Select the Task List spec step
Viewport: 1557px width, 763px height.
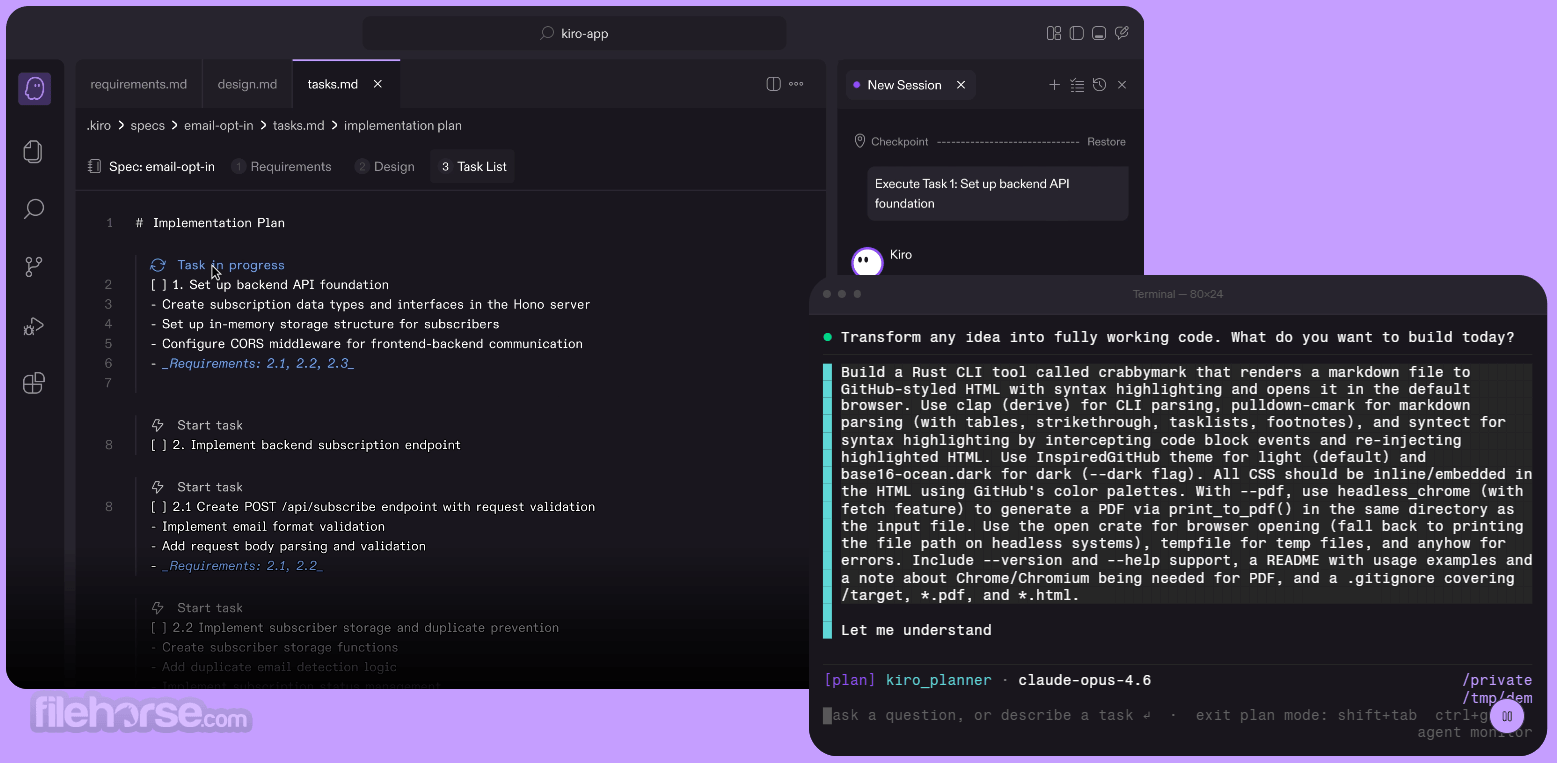click(473, 167)
